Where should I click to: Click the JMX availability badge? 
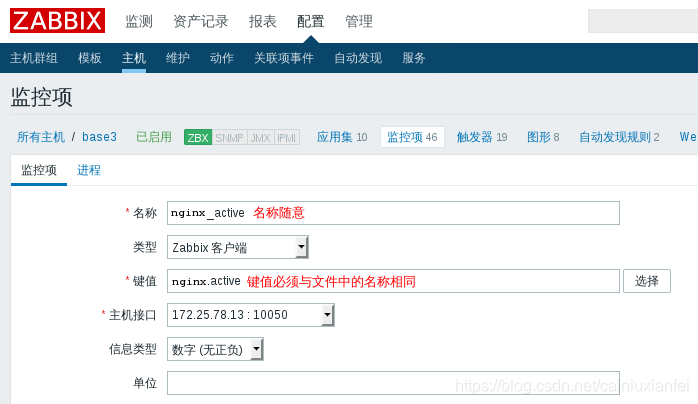tap(260, 137)
